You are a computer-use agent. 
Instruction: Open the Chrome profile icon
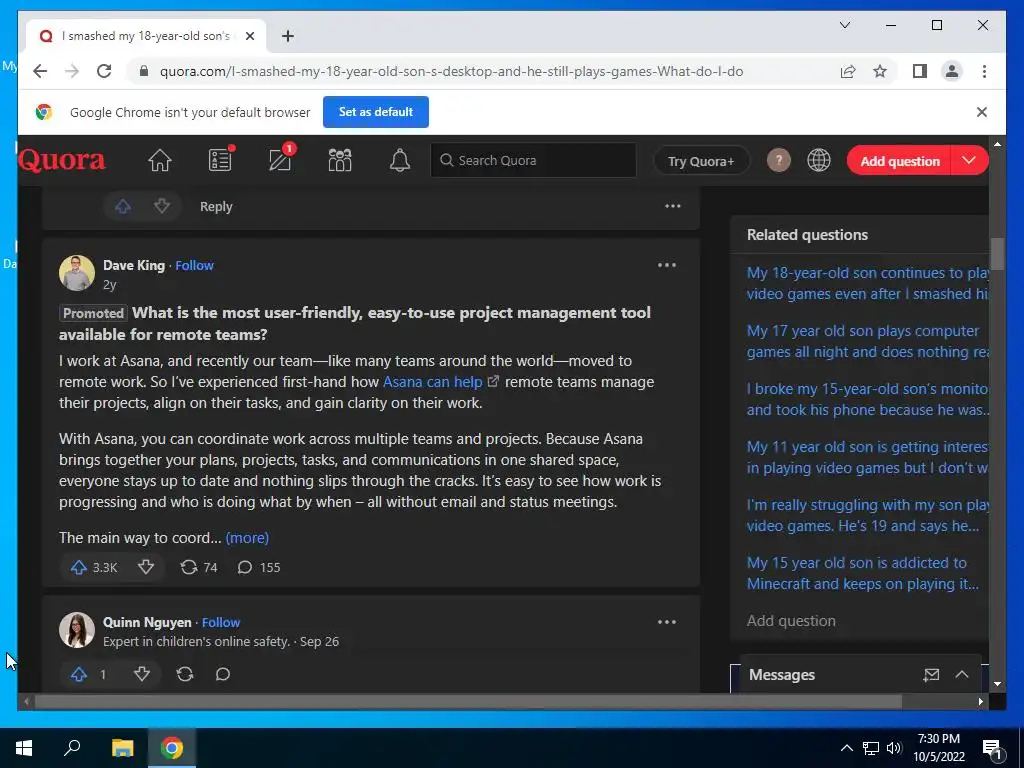click(x=952, y=71)
